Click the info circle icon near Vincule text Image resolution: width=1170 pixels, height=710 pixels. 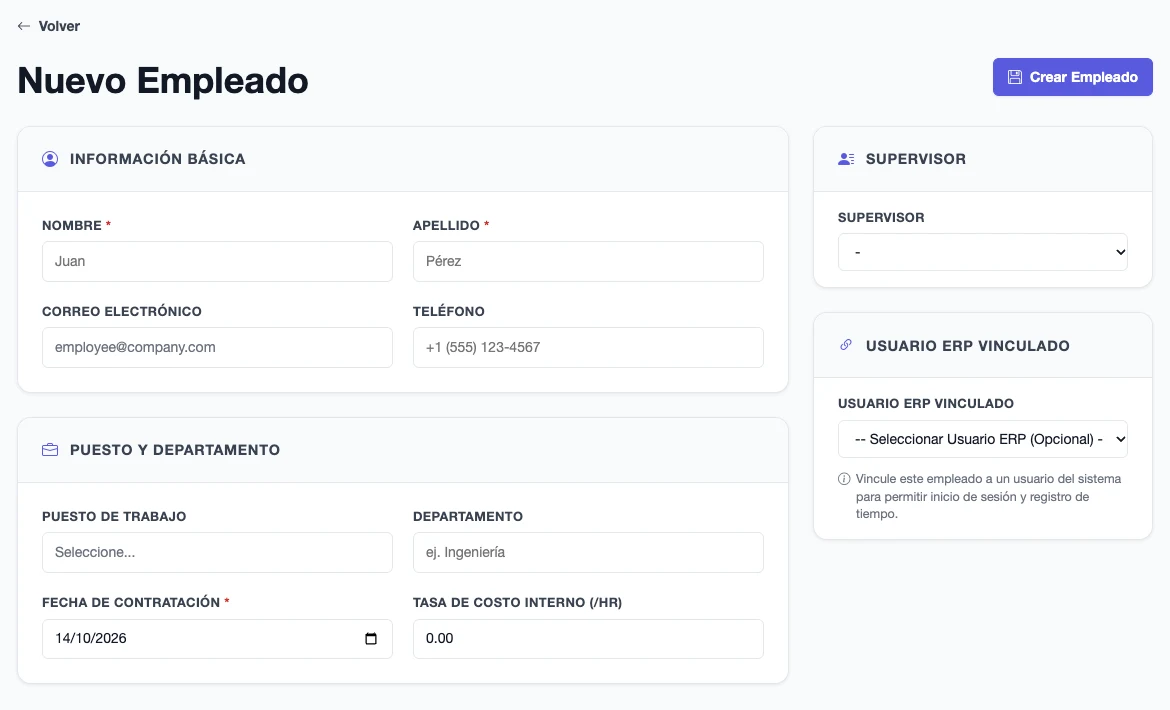[x=844, y=479]
